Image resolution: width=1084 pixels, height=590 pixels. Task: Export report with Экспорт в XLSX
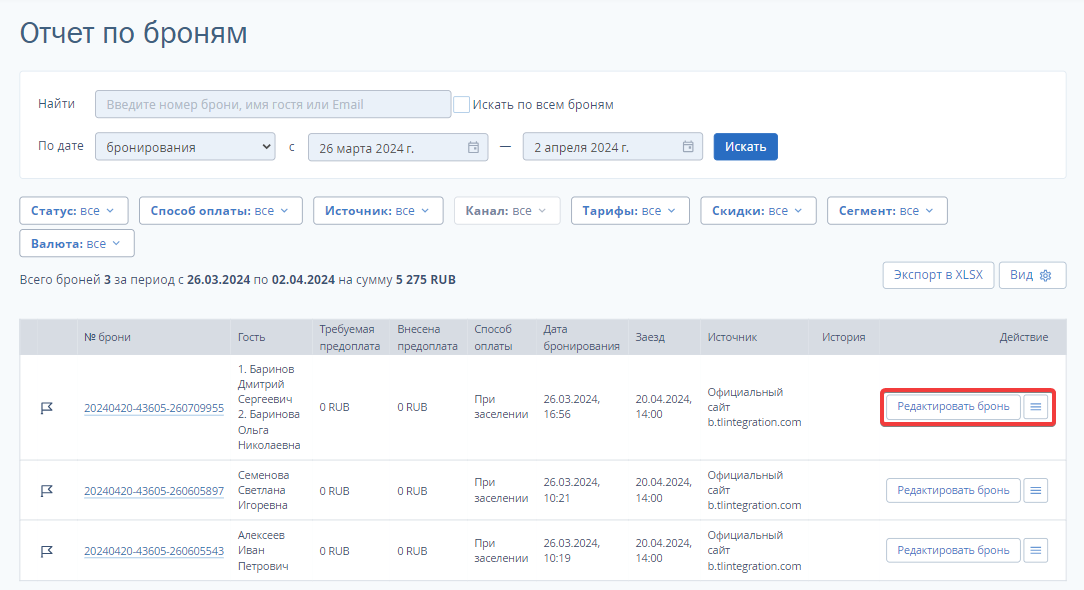(x=938, y=275)
